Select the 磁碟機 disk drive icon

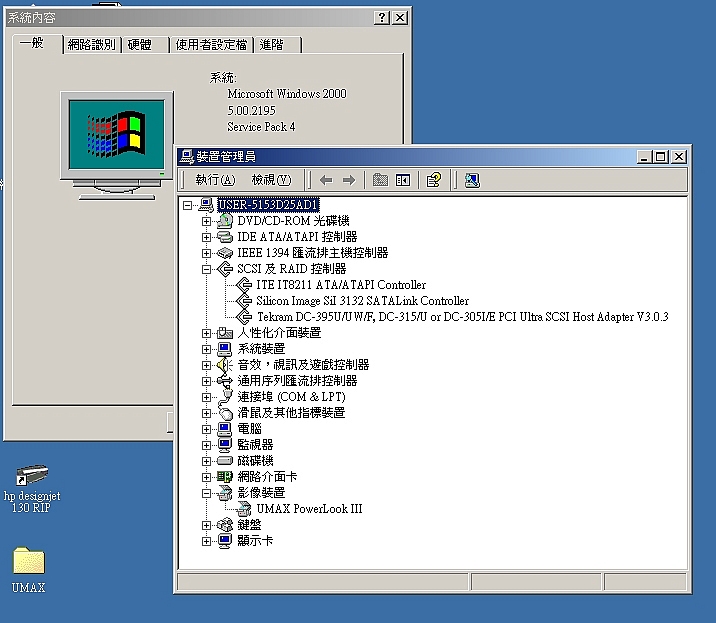coord(224,460)
